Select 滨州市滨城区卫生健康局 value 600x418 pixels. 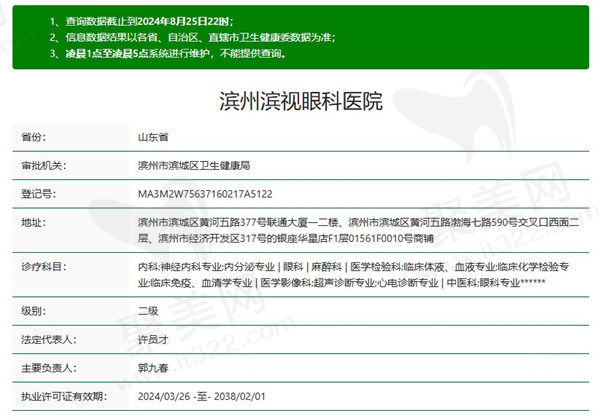click(194, 165)
